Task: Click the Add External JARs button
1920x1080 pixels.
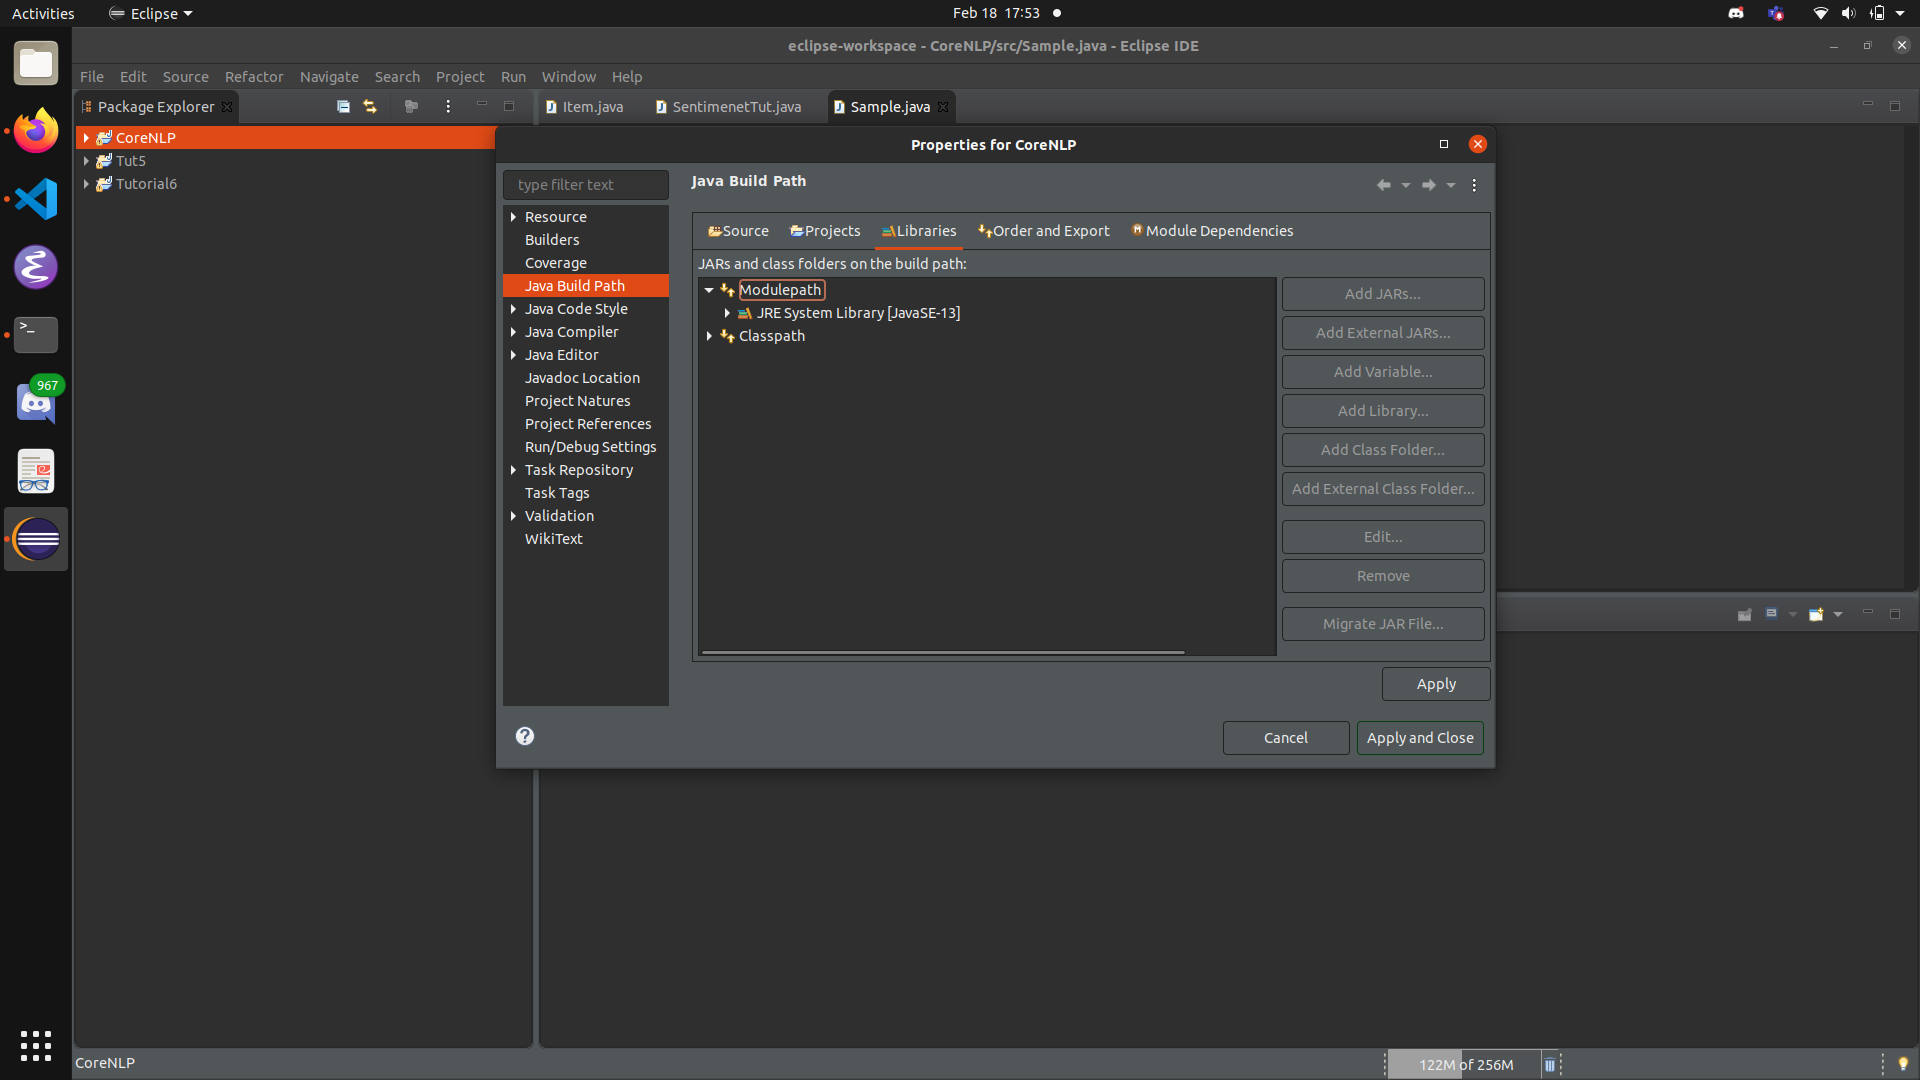Action: pyautogui.click(x=1383, y=332)
